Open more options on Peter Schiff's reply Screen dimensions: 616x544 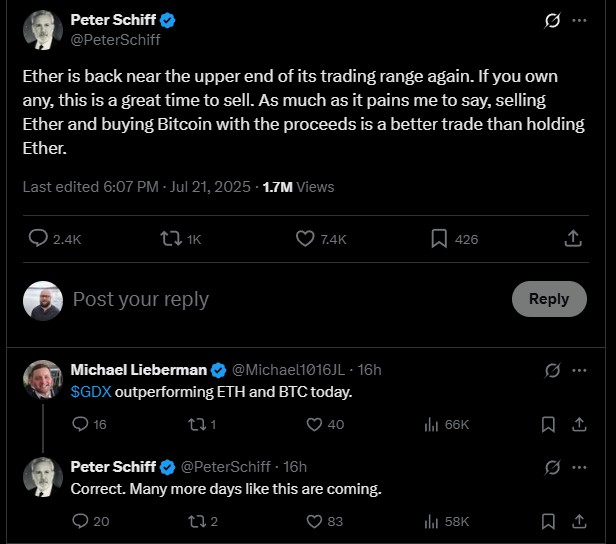point(579,467)
